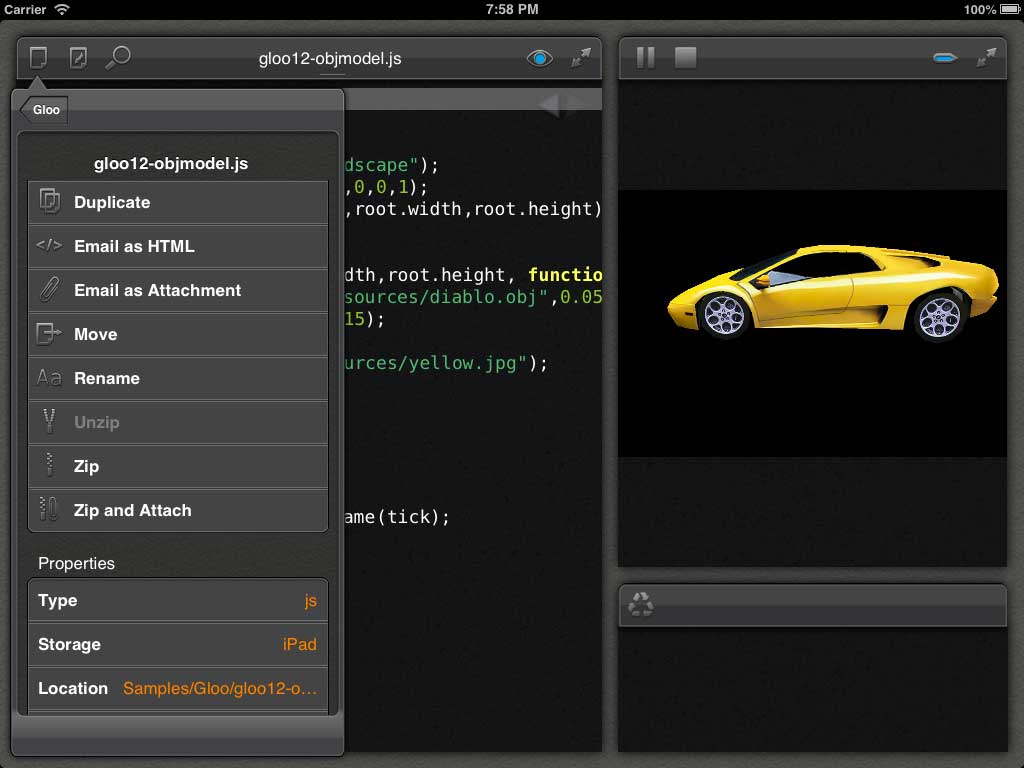The image size is (1024, 768).
Task: Clear console with the recycle icon
Action: click(641, 604)
